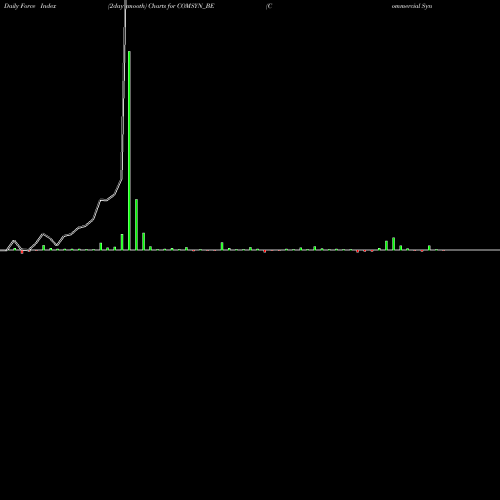Click the tallest green force index bar

(x=129, y=150)
